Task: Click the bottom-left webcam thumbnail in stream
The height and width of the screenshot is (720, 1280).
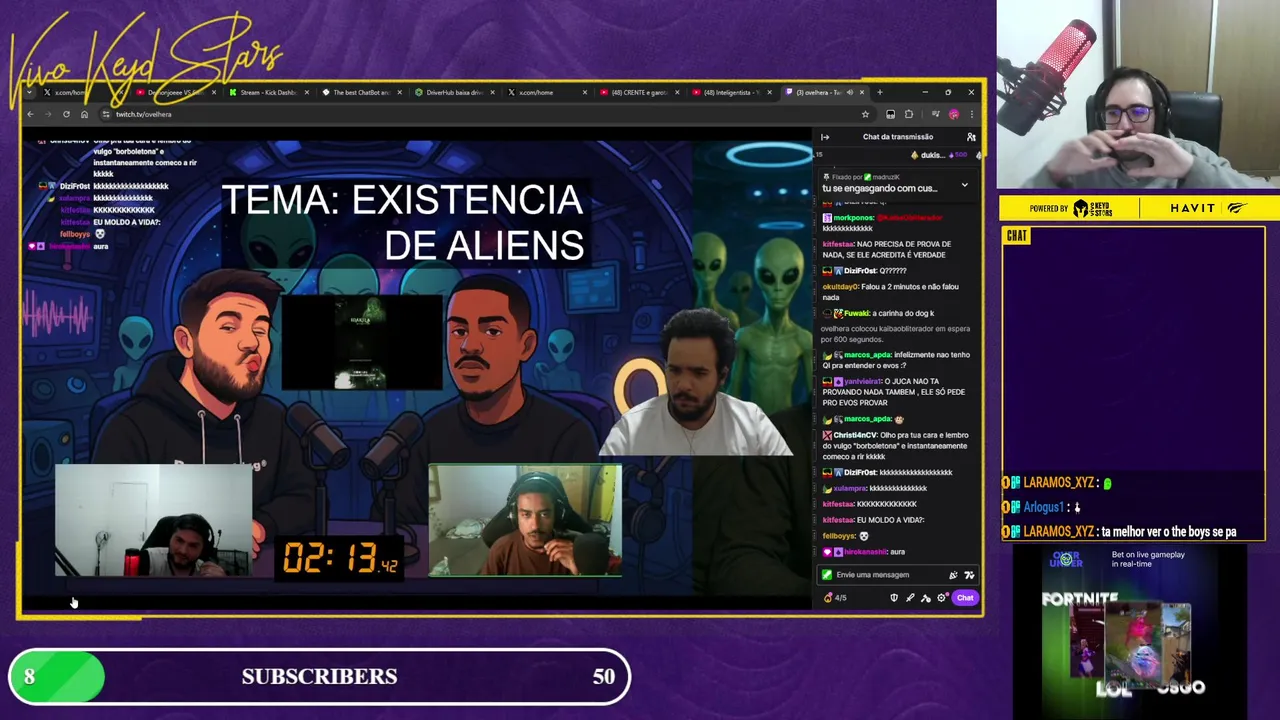Action: [x=153, y=521]
